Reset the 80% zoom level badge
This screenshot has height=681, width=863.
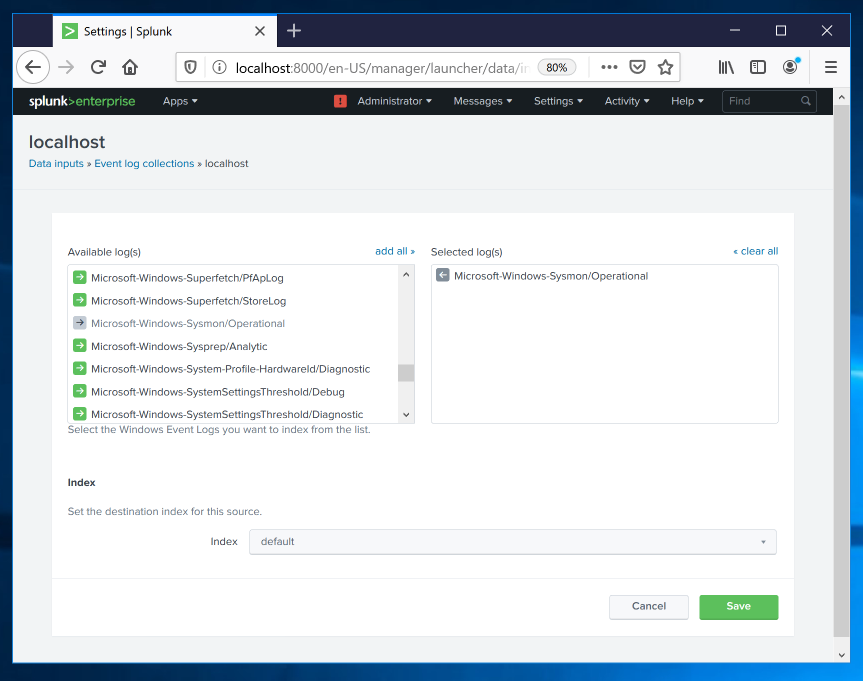click(556, 67)
